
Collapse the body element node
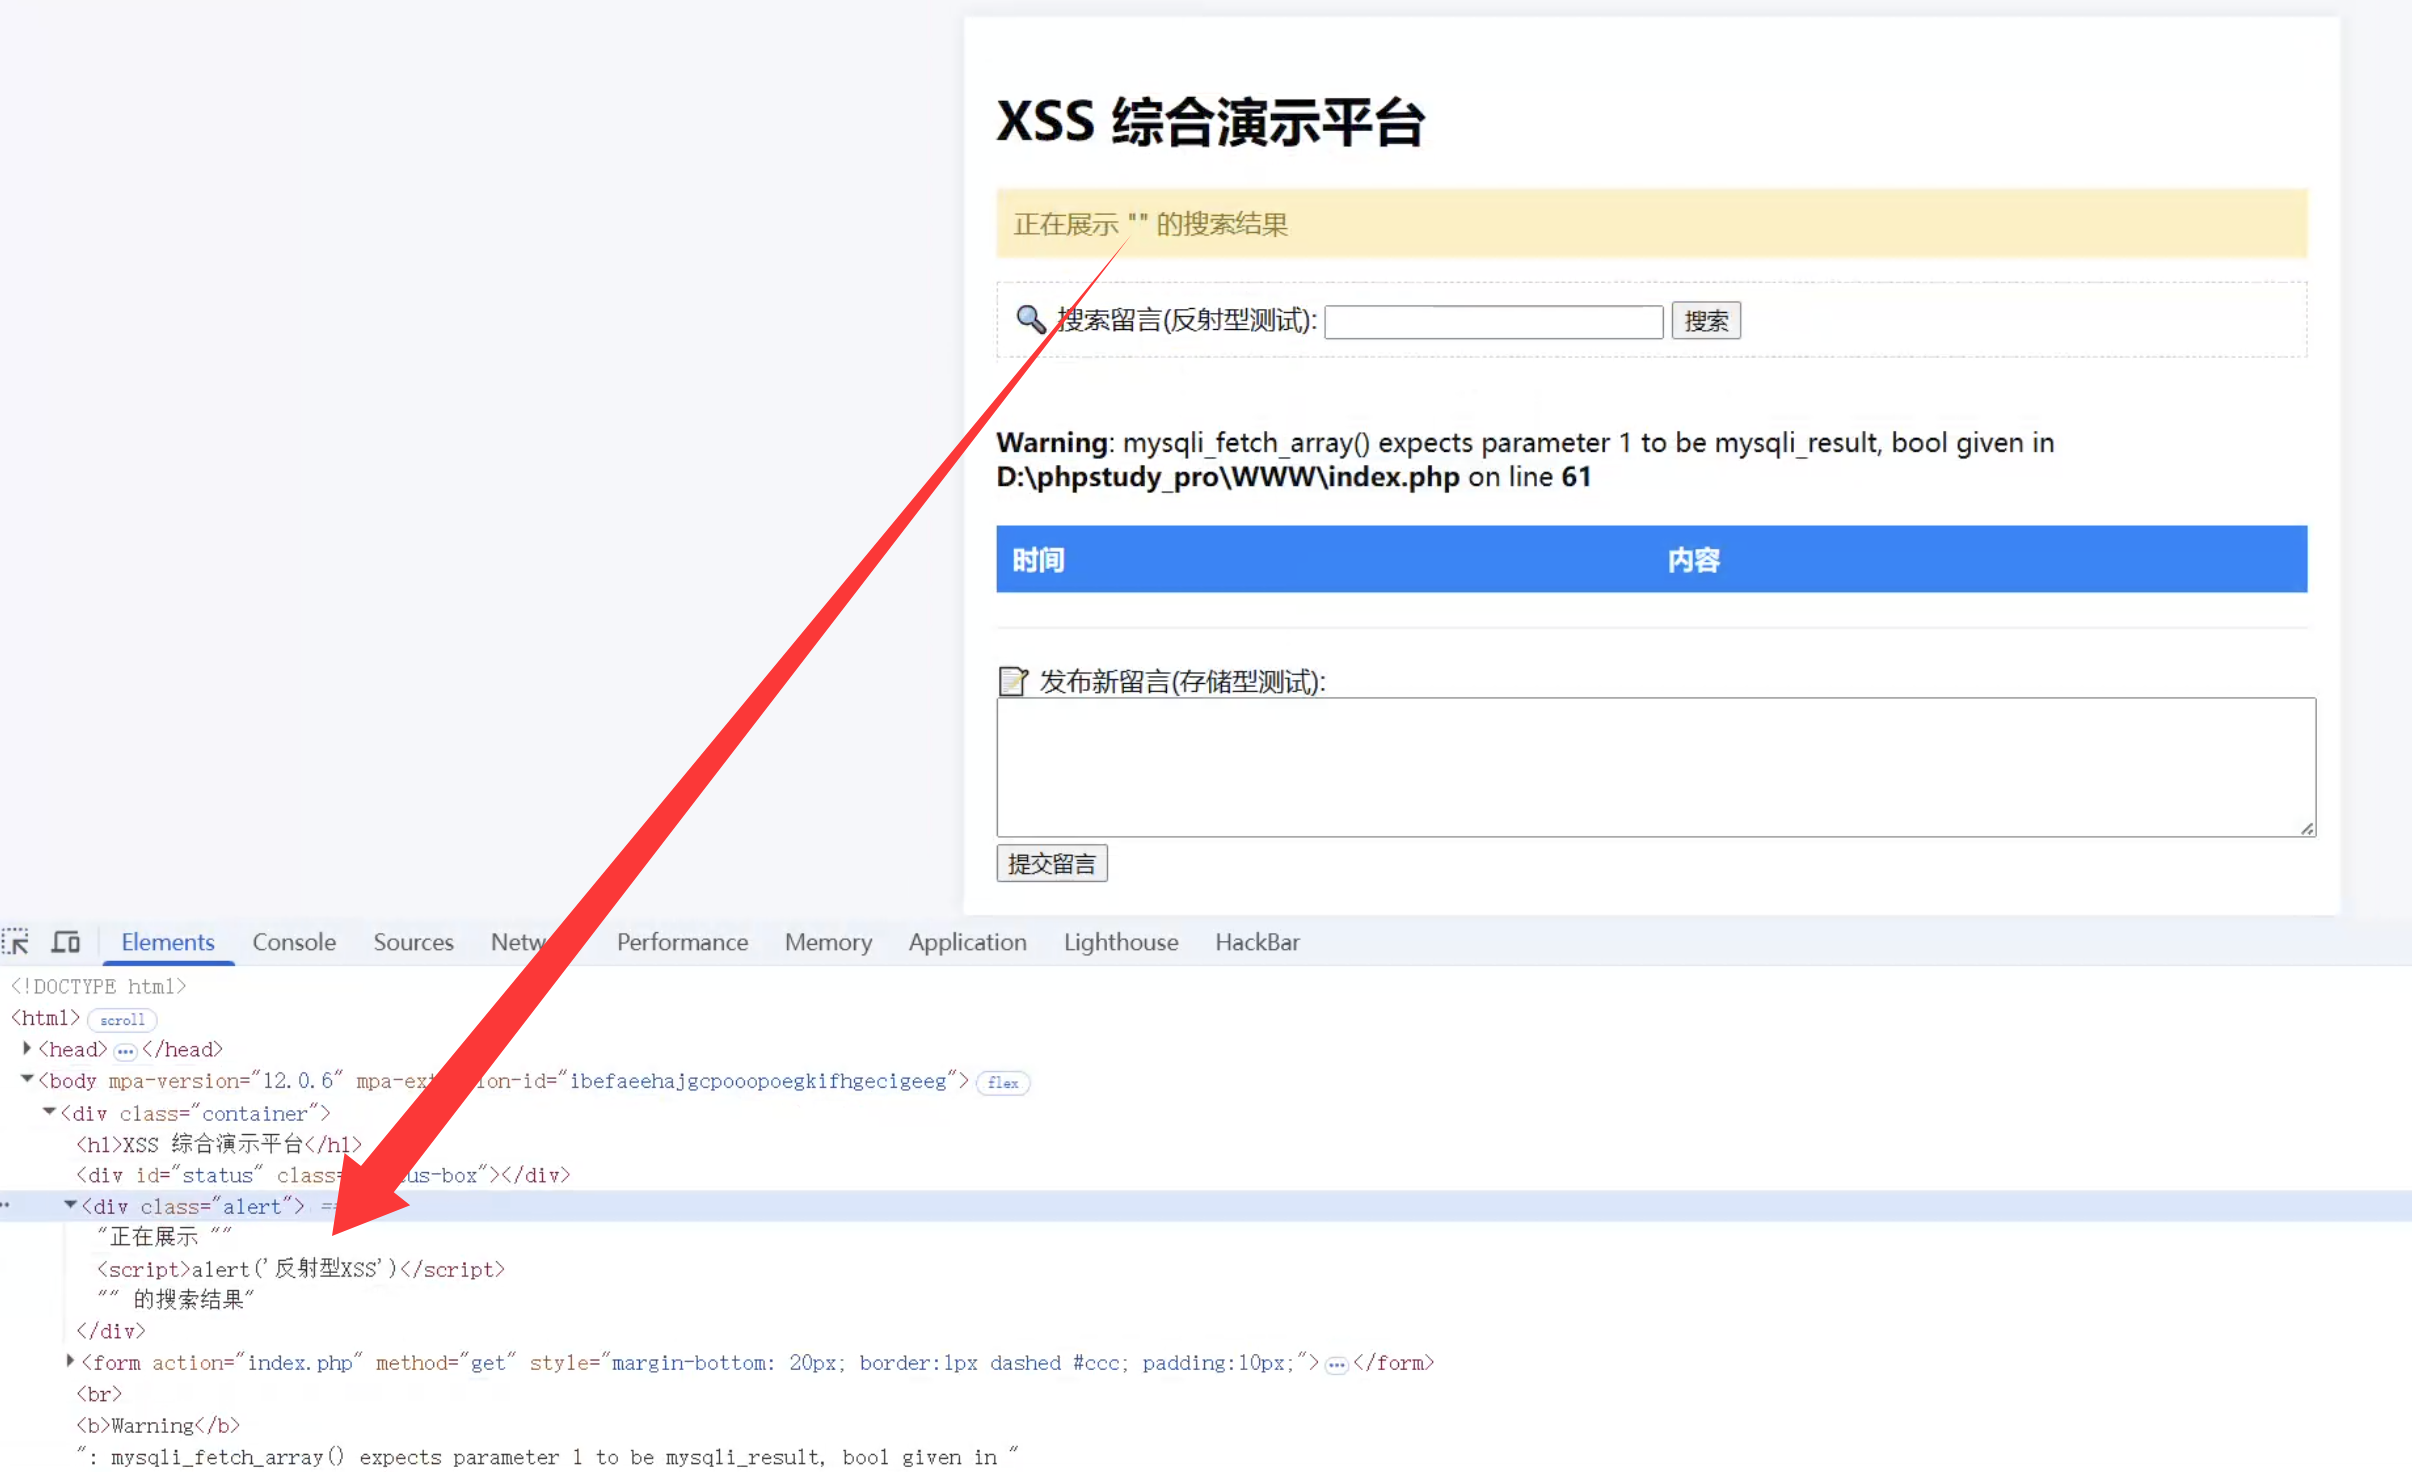27,1079
